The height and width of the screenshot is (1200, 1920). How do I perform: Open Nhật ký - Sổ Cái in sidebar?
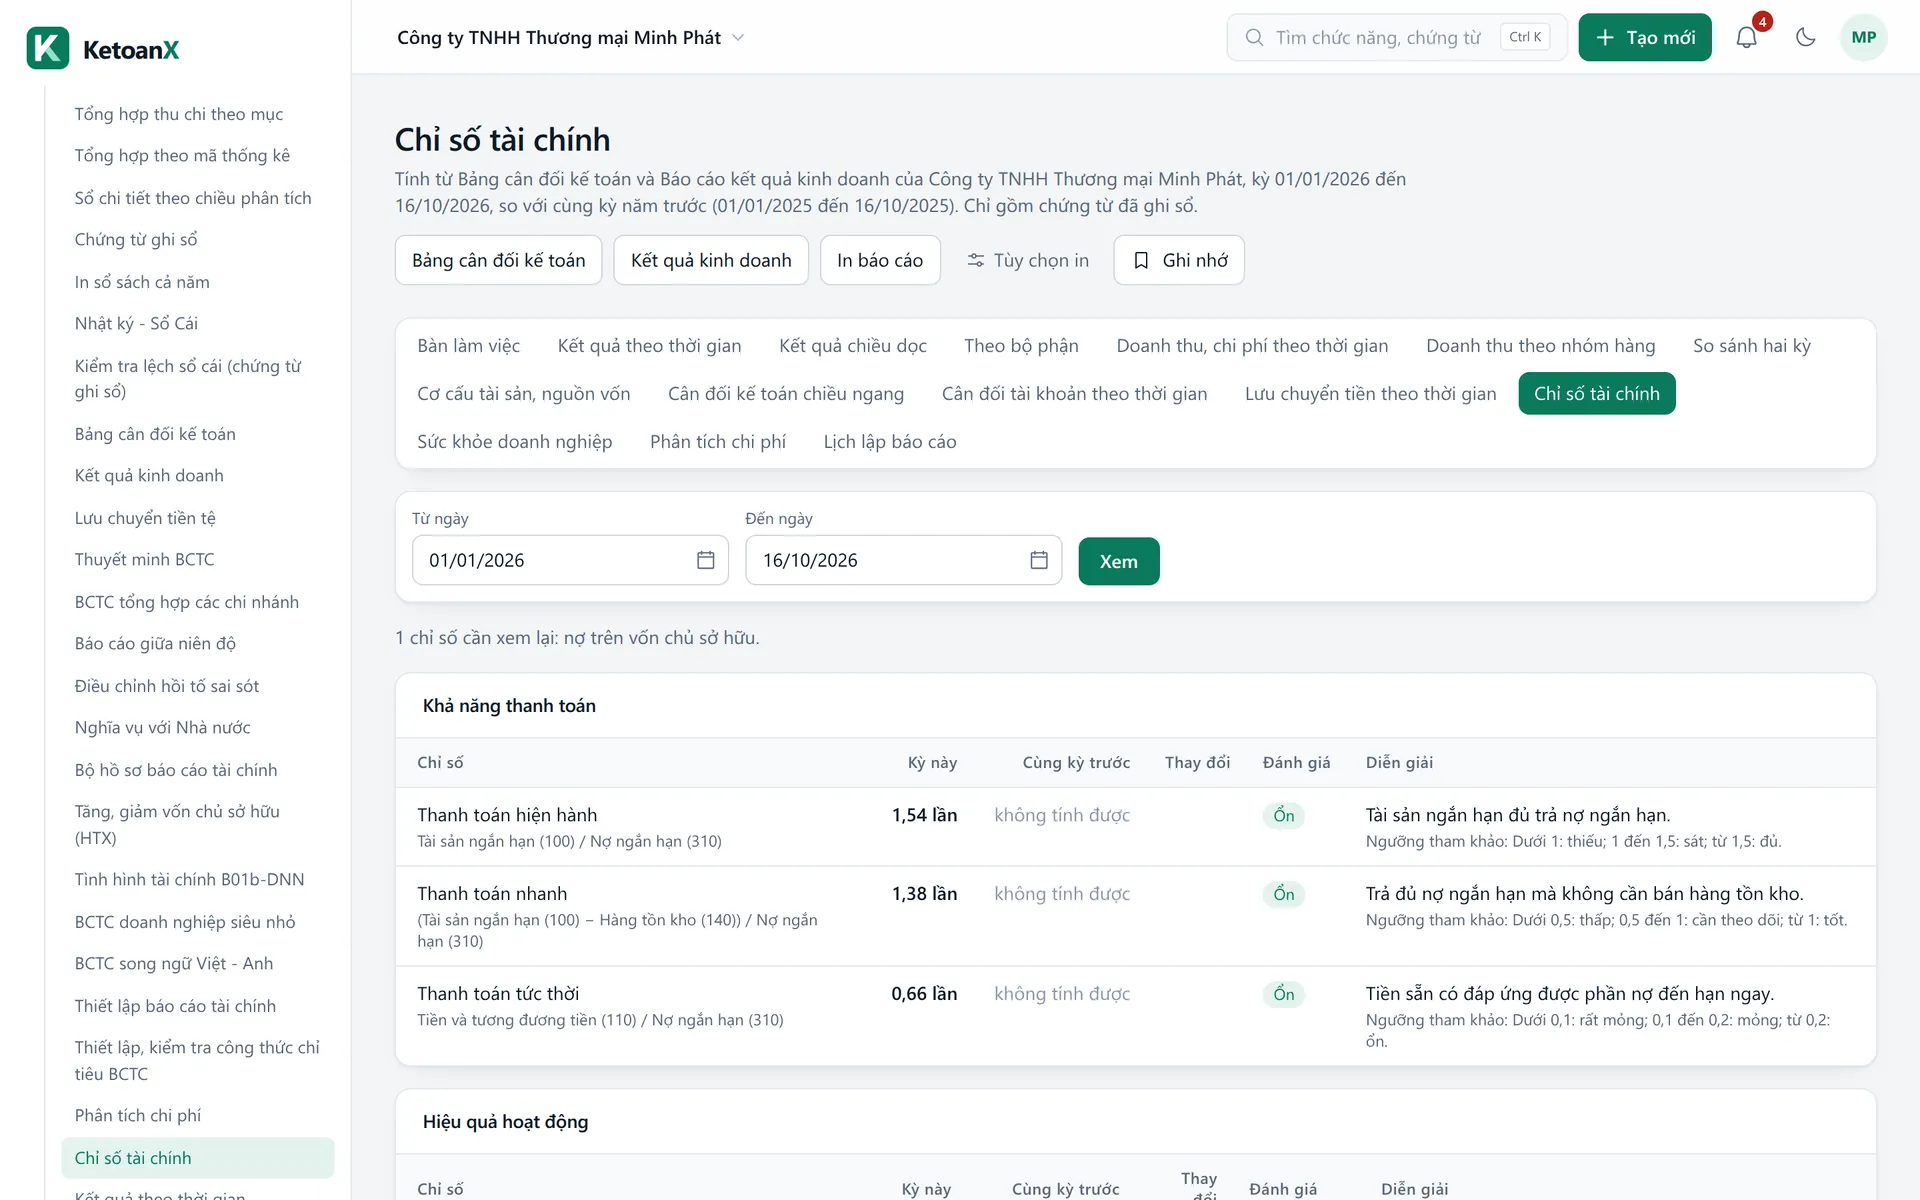click(x=137, y=324)
